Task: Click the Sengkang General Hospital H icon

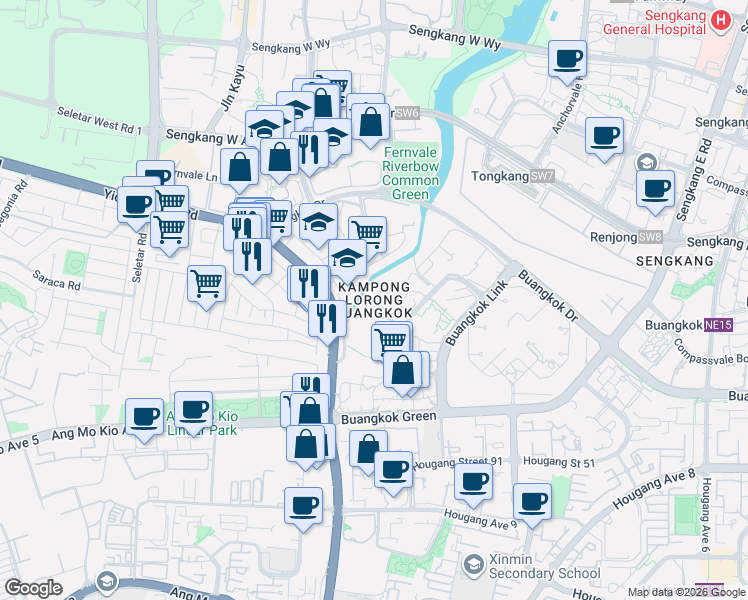Action: point(721,21)
